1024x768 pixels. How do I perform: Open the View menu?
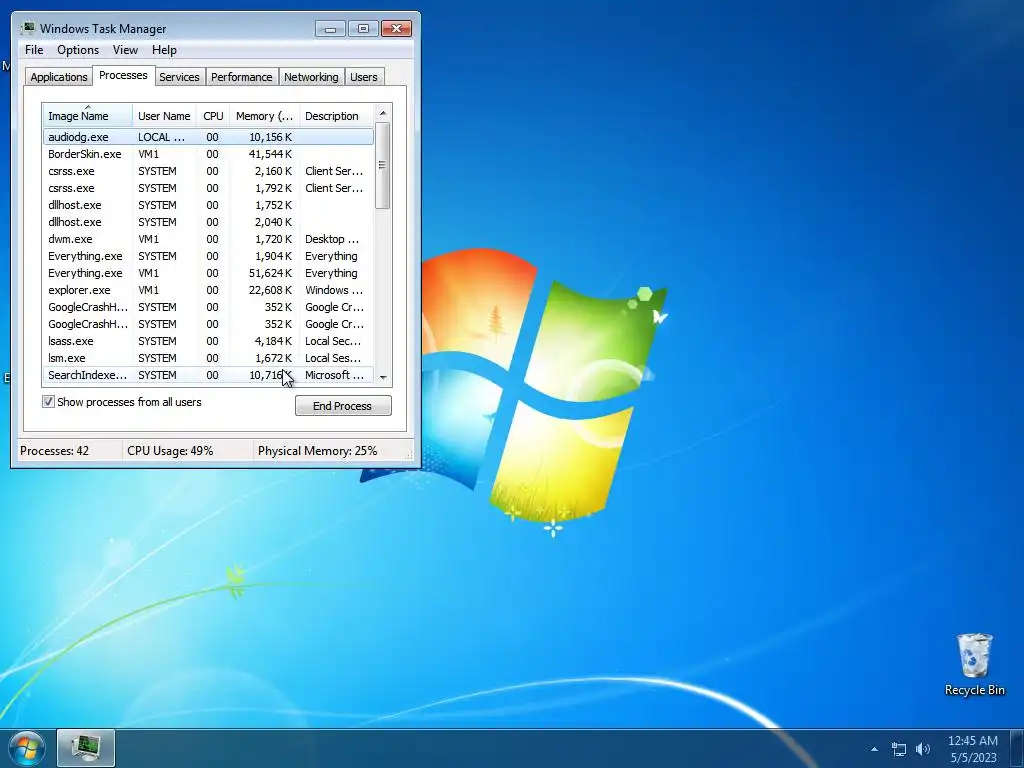coord(125,50)
